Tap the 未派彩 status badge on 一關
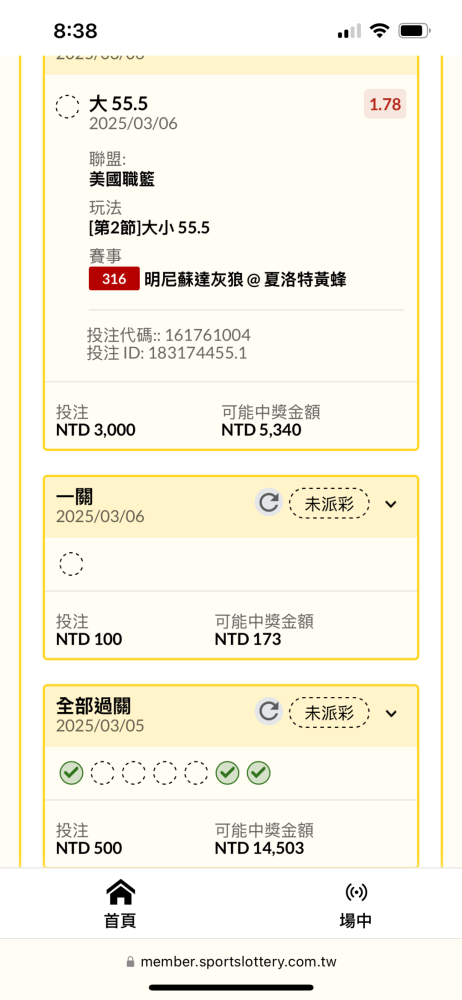The image size is (462, 1000). coord(329,504)
